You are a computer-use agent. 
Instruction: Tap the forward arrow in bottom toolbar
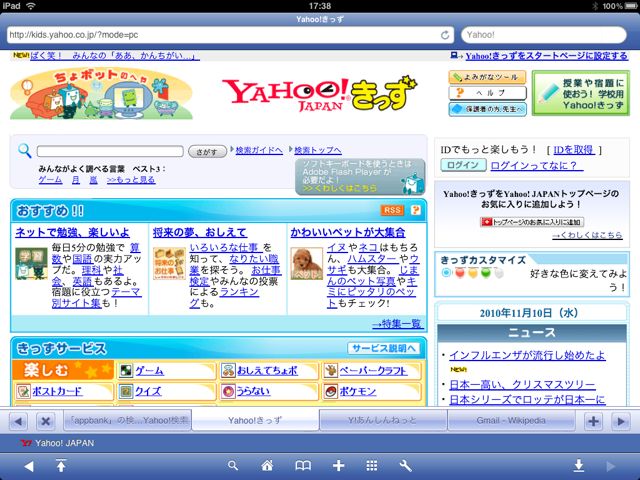611,466
